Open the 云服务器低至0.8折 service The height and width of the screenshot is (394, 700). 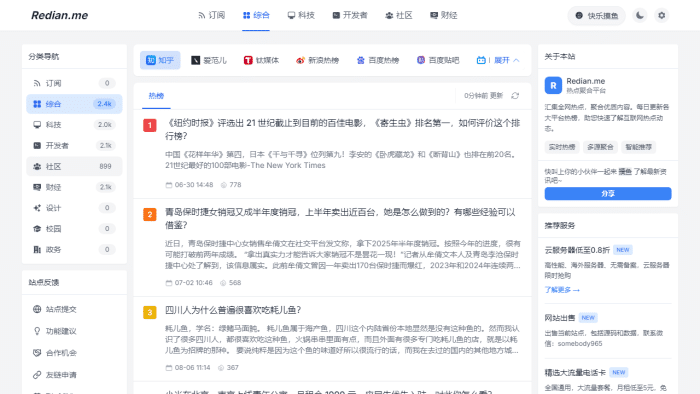point(577,250)
